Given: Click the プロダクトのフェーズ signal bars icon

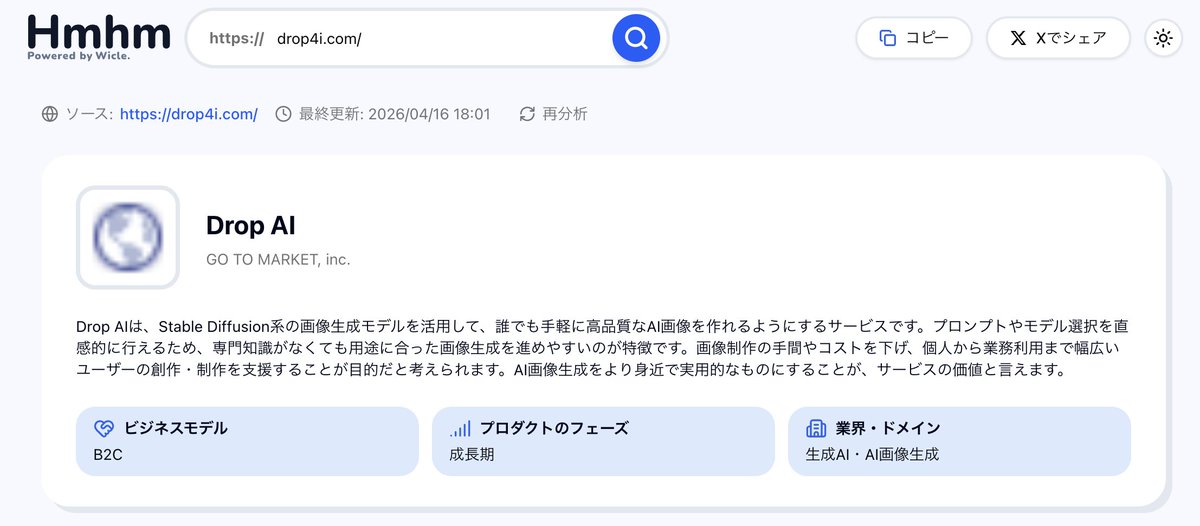Looking at the screenshot, I should [460, 428].
